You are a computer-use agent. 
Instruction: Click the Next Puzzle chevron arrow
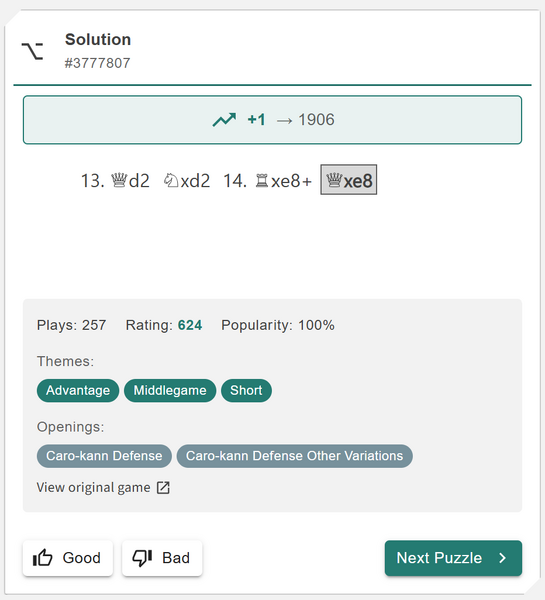click(503, 558)
